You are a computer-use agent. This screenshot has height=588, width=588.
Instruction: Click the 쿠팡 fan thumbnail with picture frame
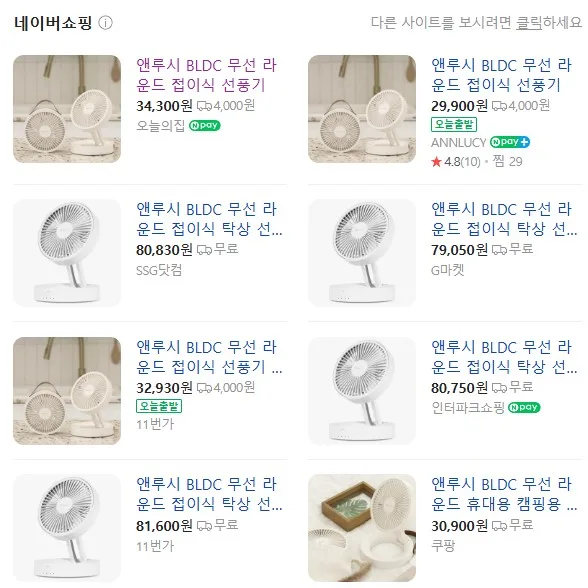point(362,528)
